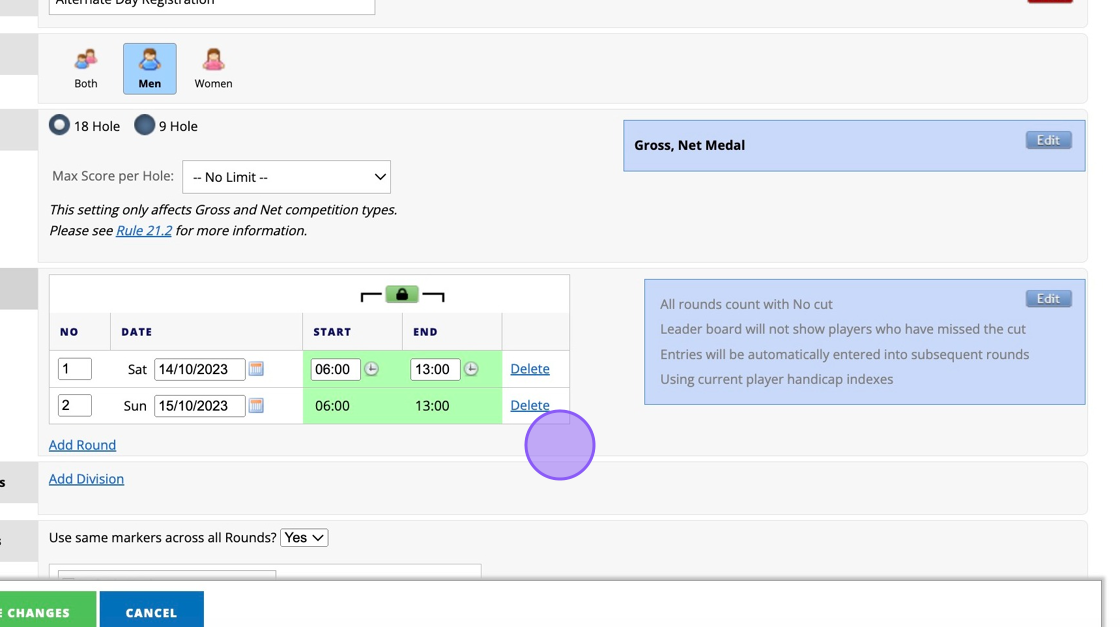1120x627 pixels.
Task: Open clock picker for 06:00 start time
Action: pos(371,369)
